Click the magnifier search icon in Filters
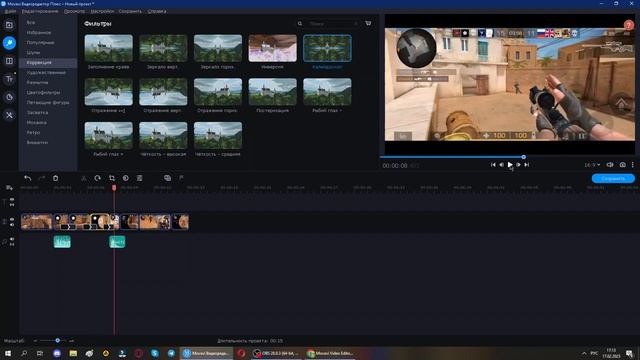This screenshot has height=360, width=640. (300, 24)
